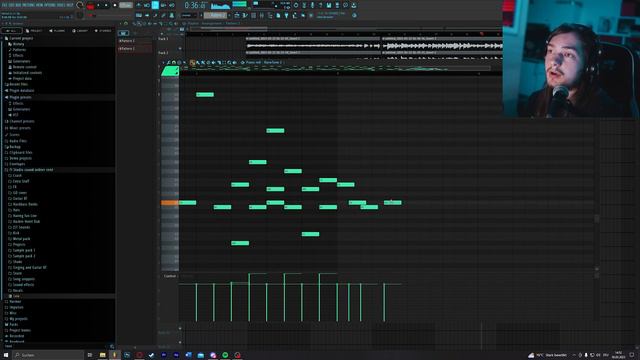Viewport: 640px width, 360px height.
Task: Select the highlighted Draw tool in piano roll
Action: tap(192, 62)
